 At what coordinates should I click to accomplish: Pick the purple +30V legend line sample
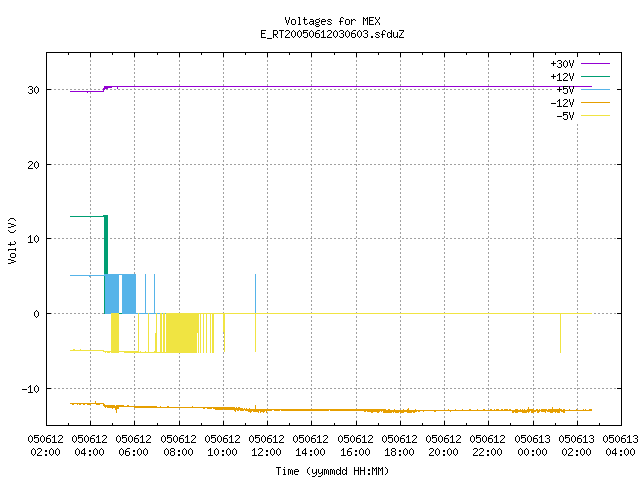tap(595, 64)
